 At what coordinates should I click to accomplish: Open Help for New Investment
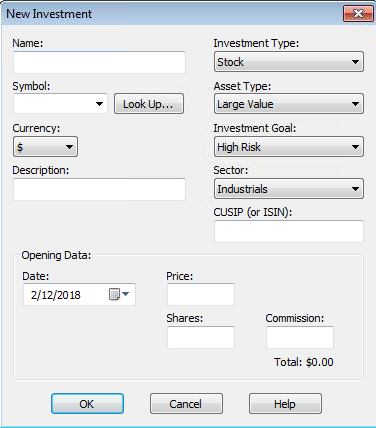(x=285, y=404)
